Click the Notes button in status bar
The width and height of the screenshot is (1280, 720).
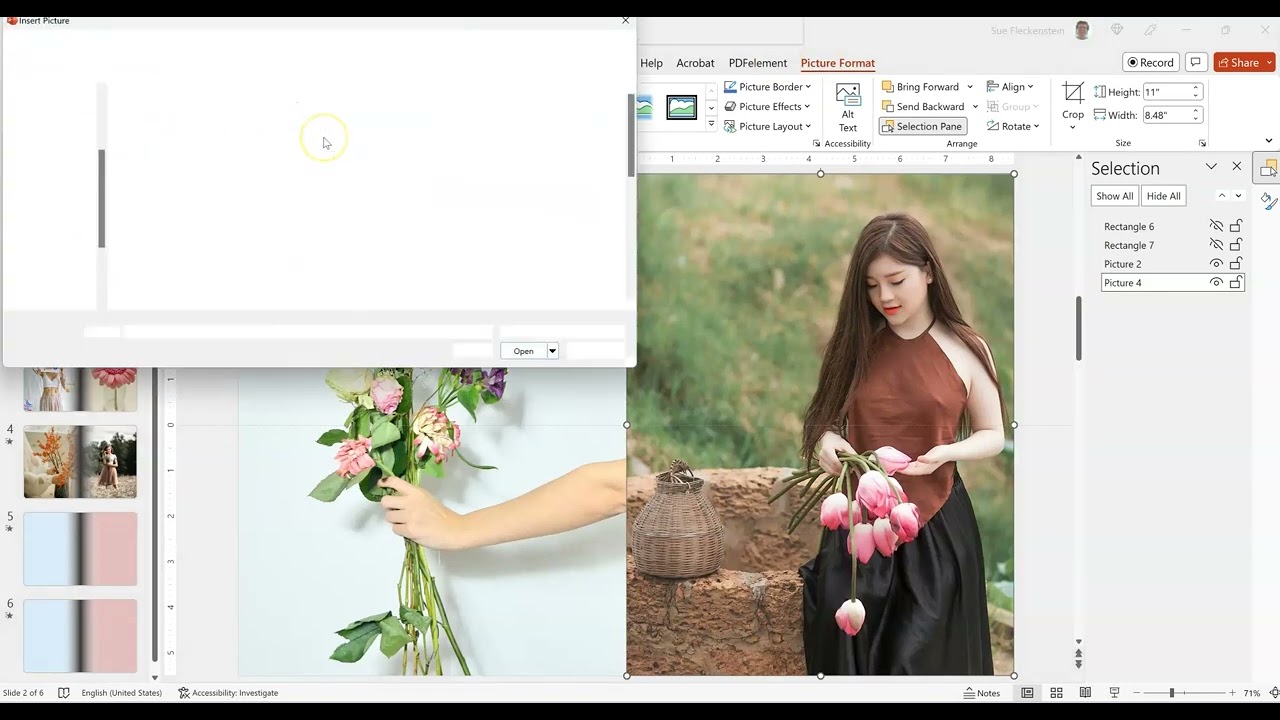coord(982,693)
